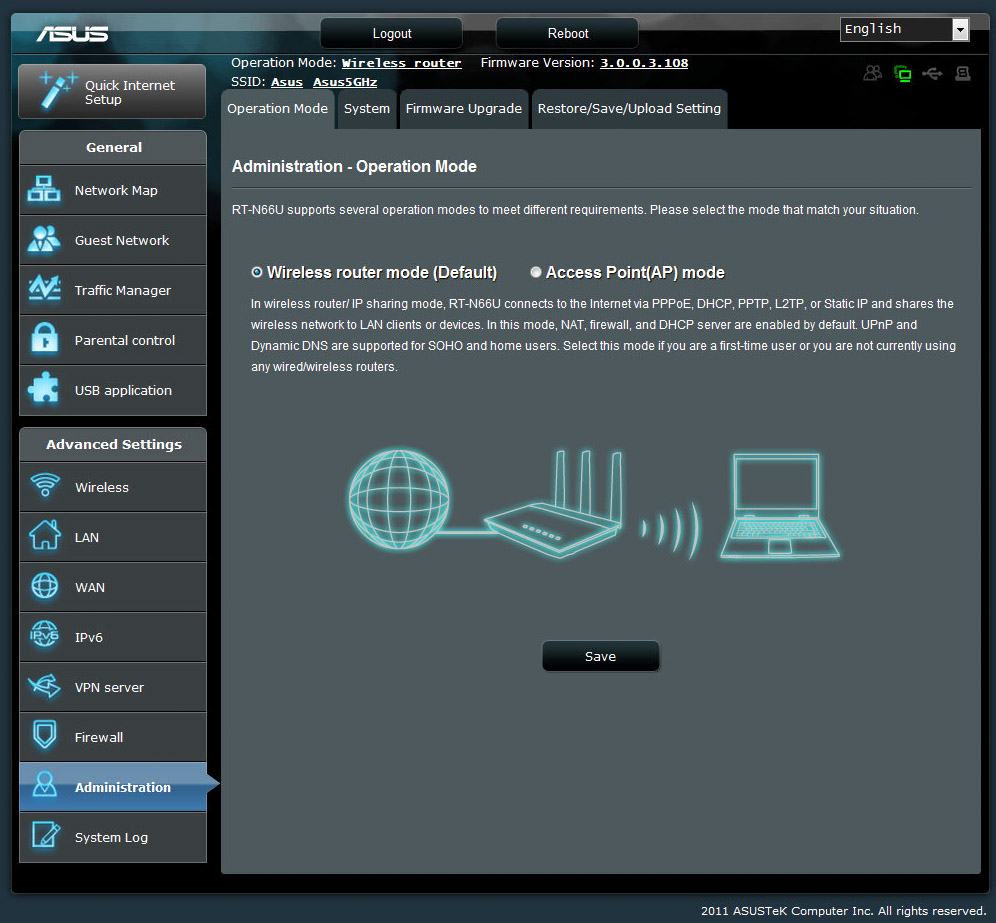Open the Parental control menu item
The height and width of the screenshot is (923, 996).
[x=113, y=340]
